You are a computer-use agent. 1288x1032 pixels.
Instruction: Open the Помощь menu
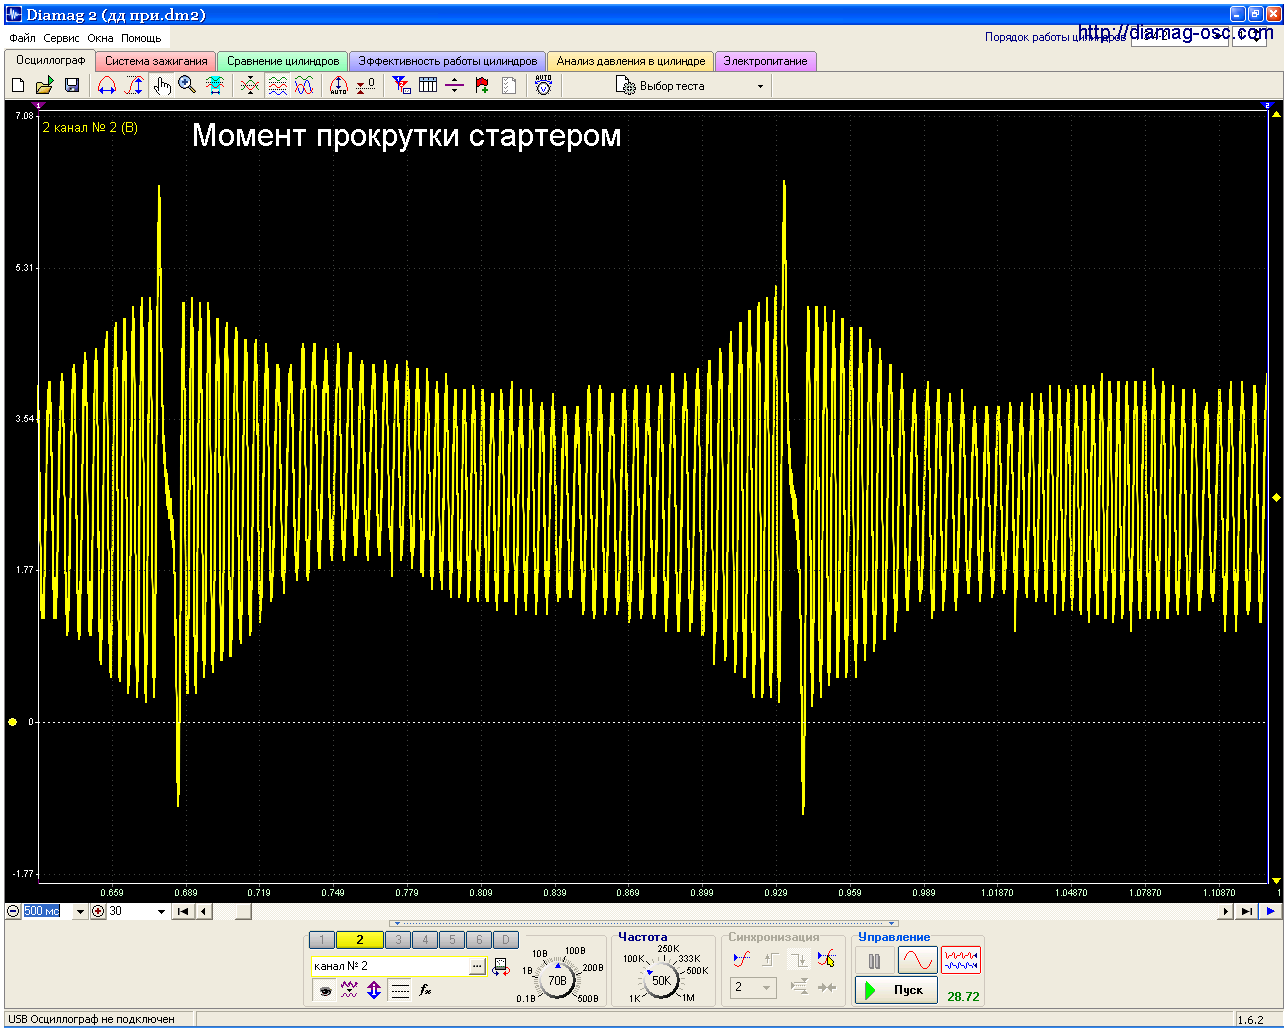pyautogui.click(x=141, y=38)
